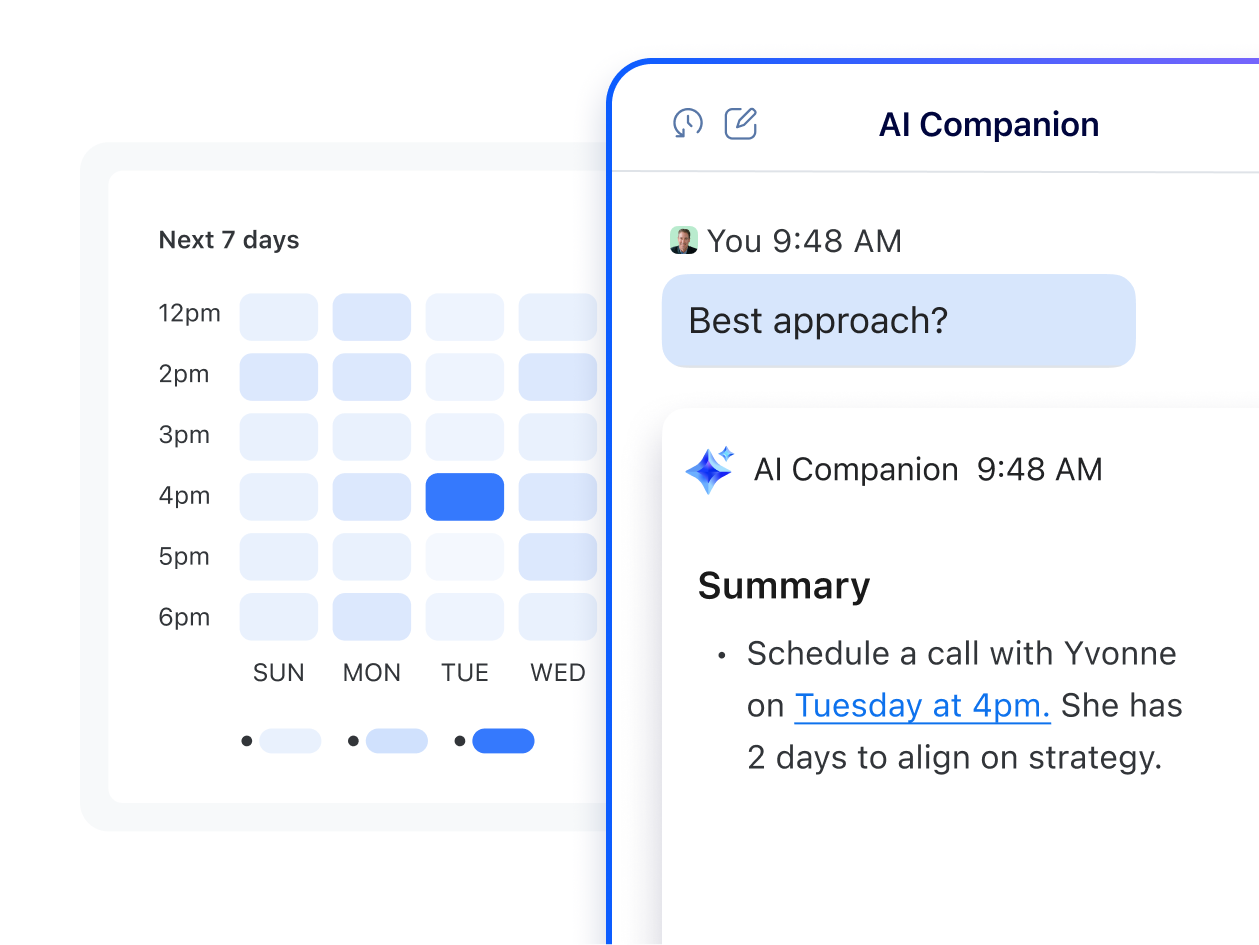
Task: Select the highlighted Tuesday 4pm time slot
Action: (x=464, y=497)
